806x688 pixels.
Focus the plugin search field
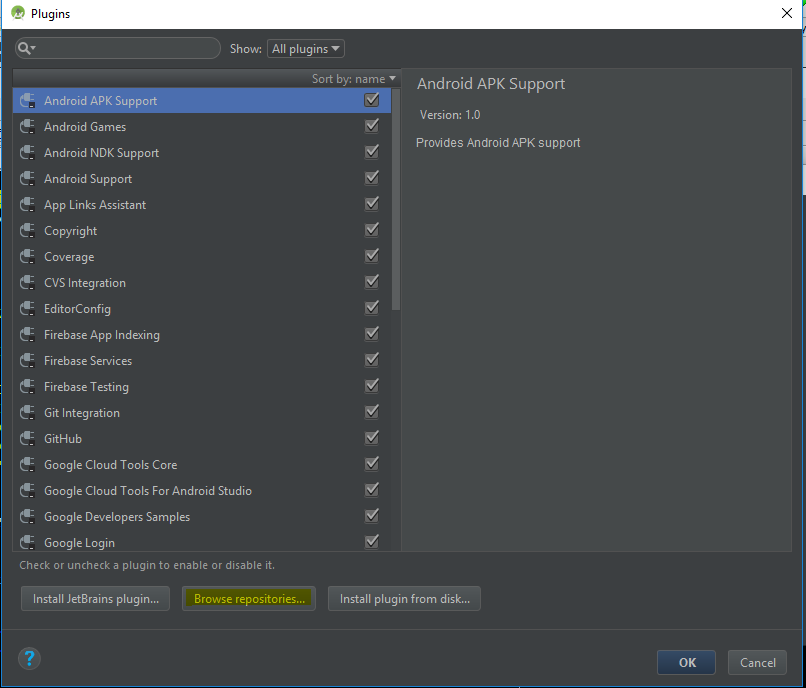tap(118, 48)
